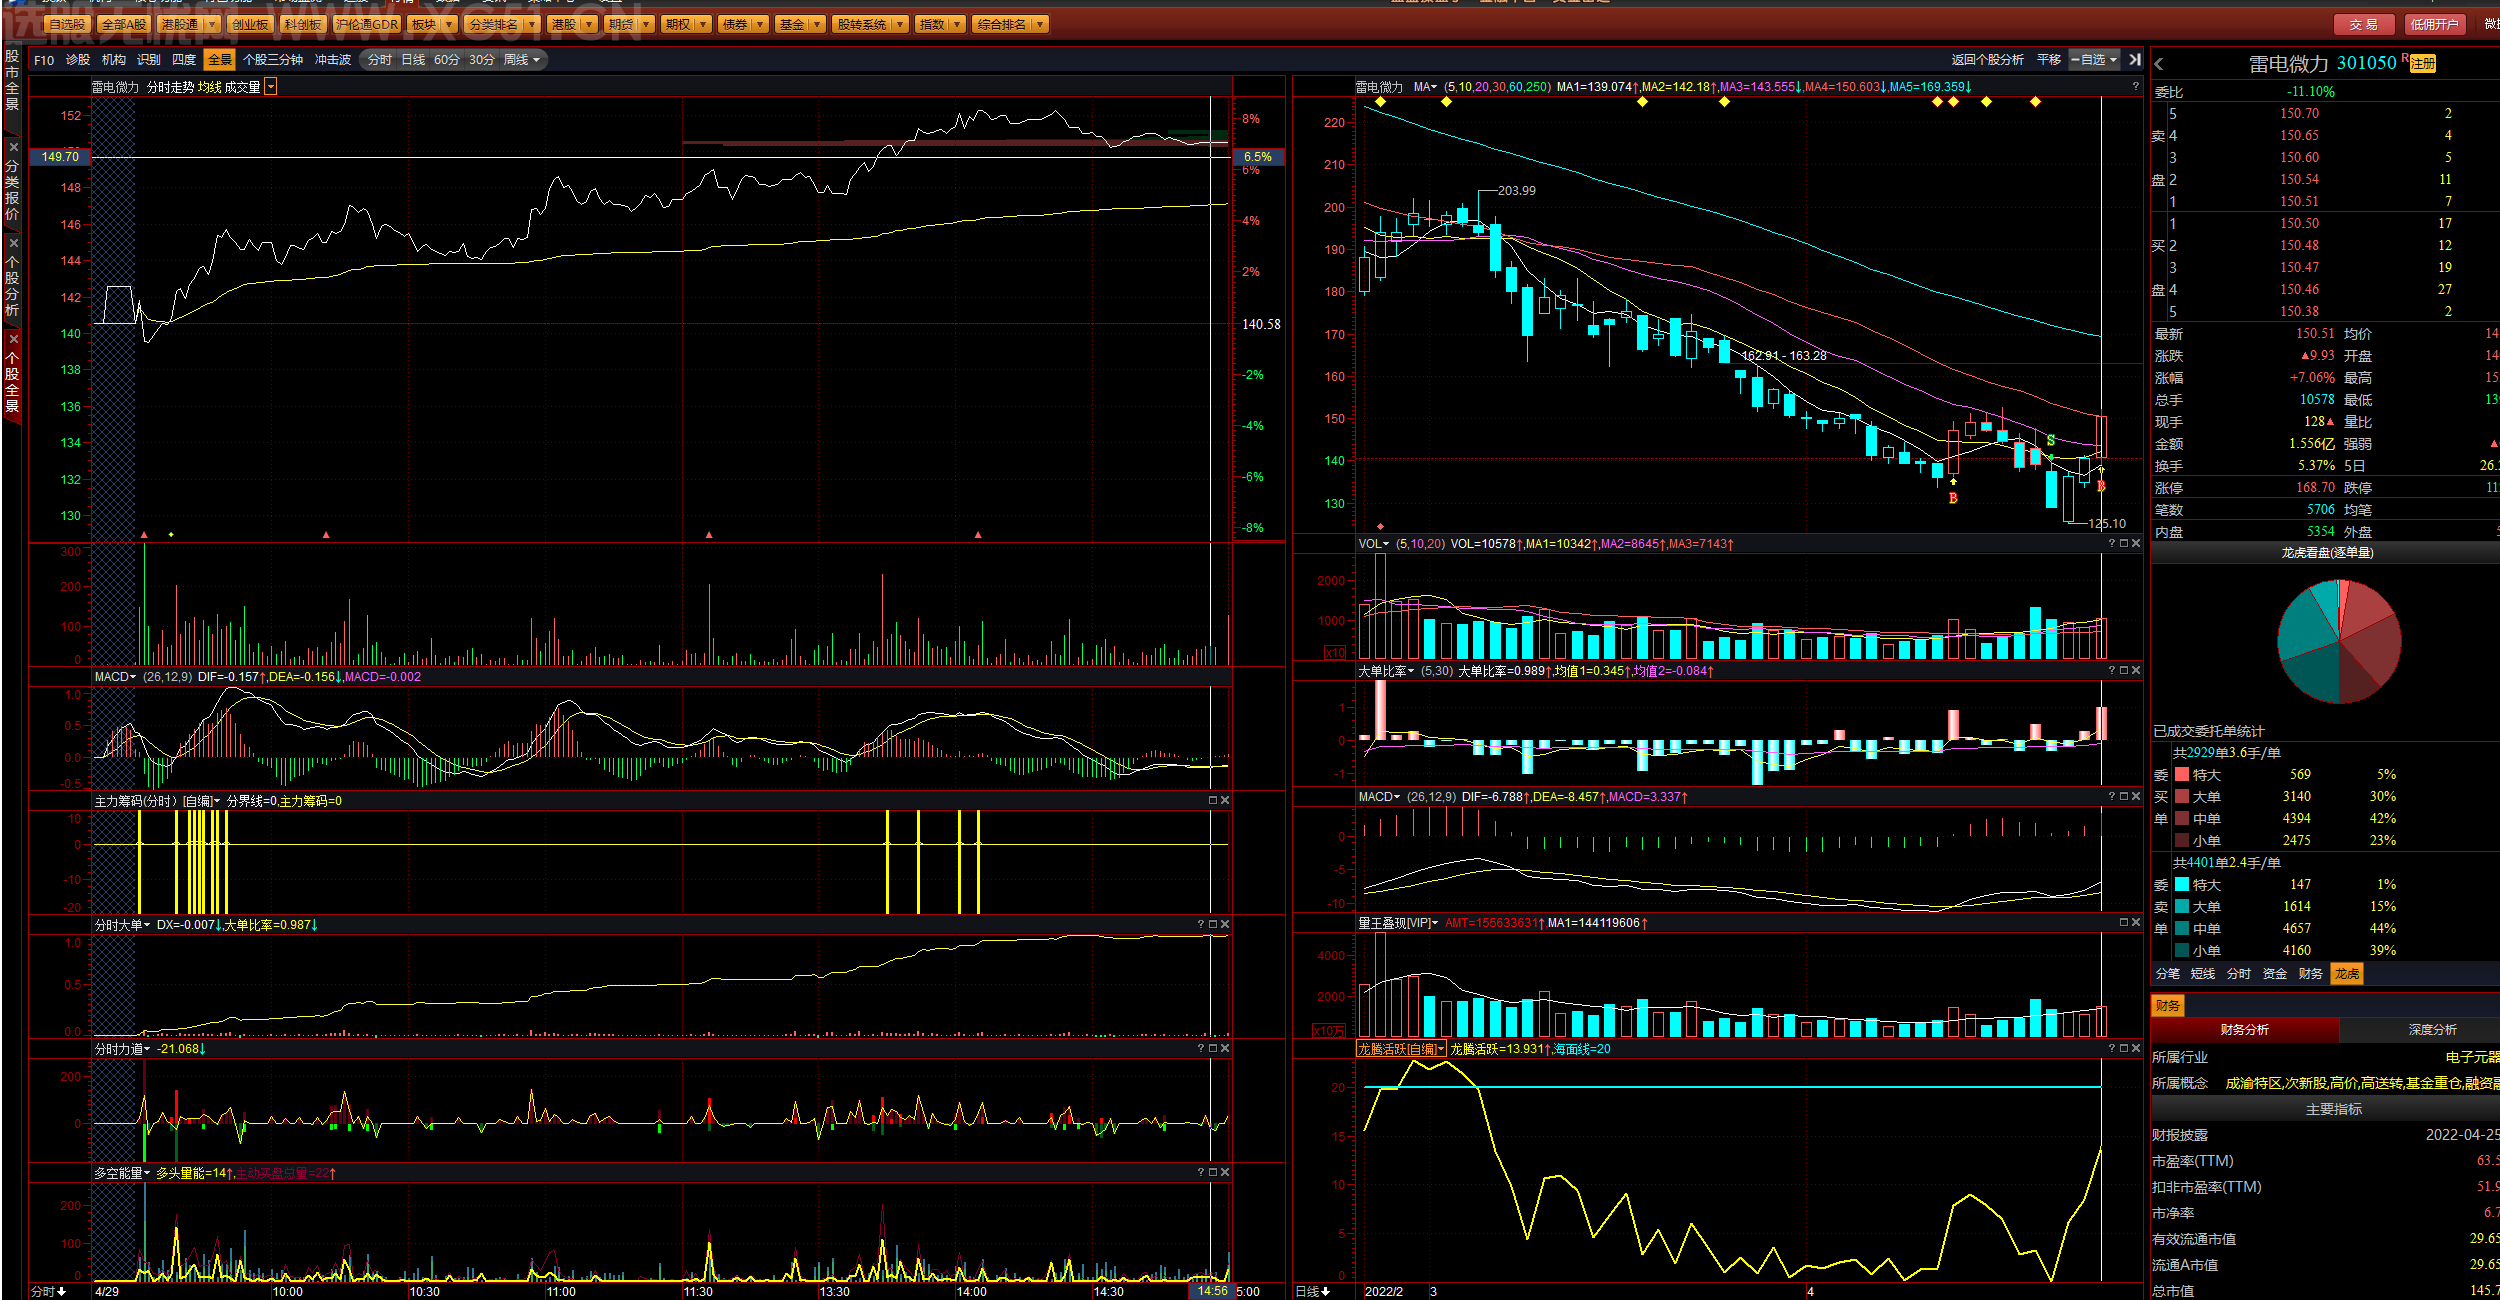Expand the 板块 dropdown arrow
The image size is (2500, 1300).
[x=449, y=25]
